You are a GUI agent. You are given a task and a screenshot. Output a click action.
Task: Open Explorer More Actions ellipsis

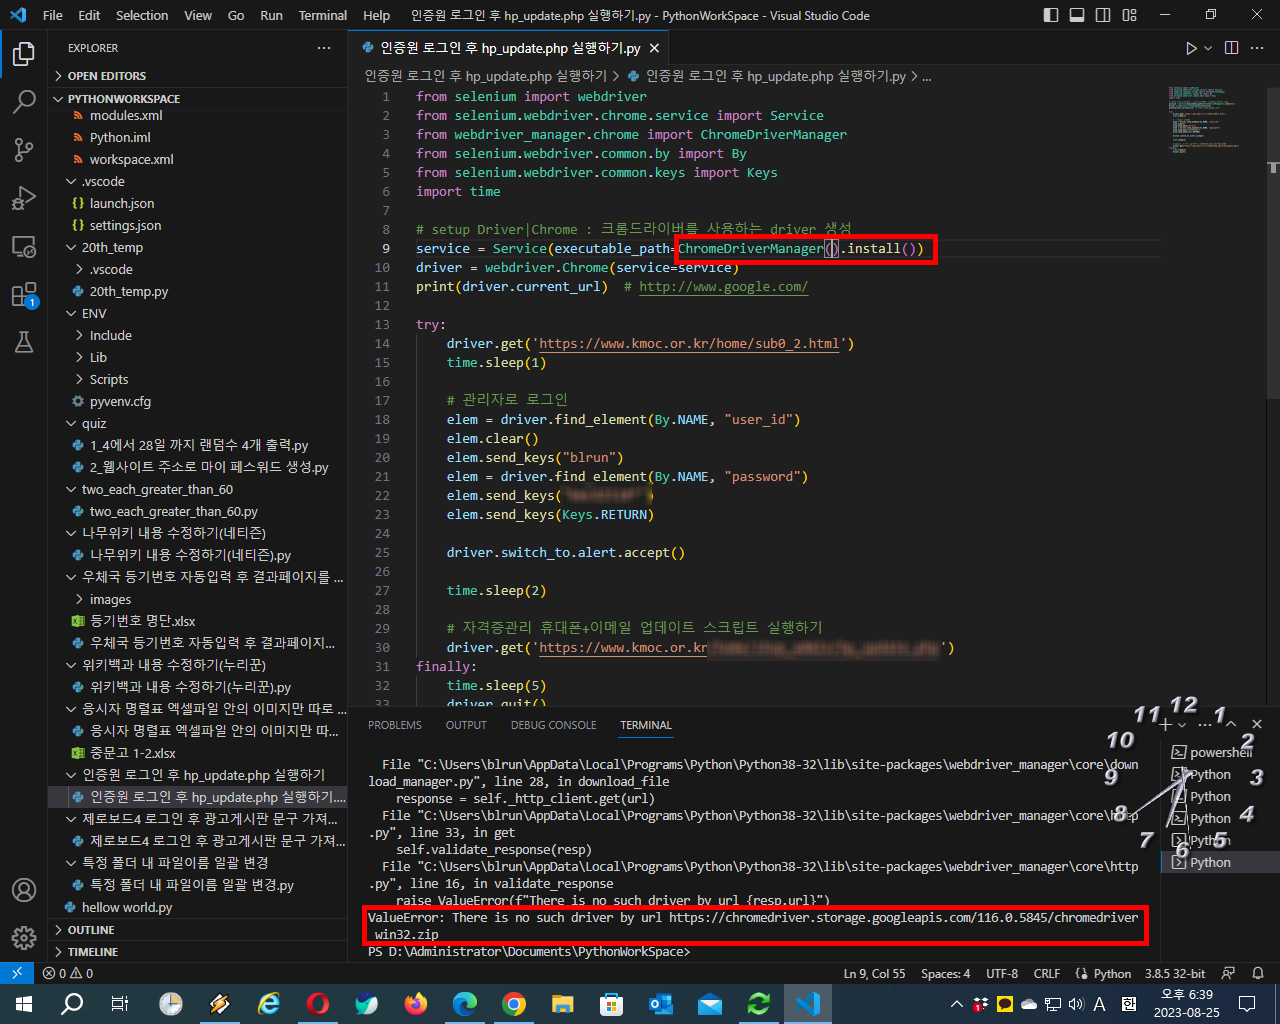click(324, 48)
